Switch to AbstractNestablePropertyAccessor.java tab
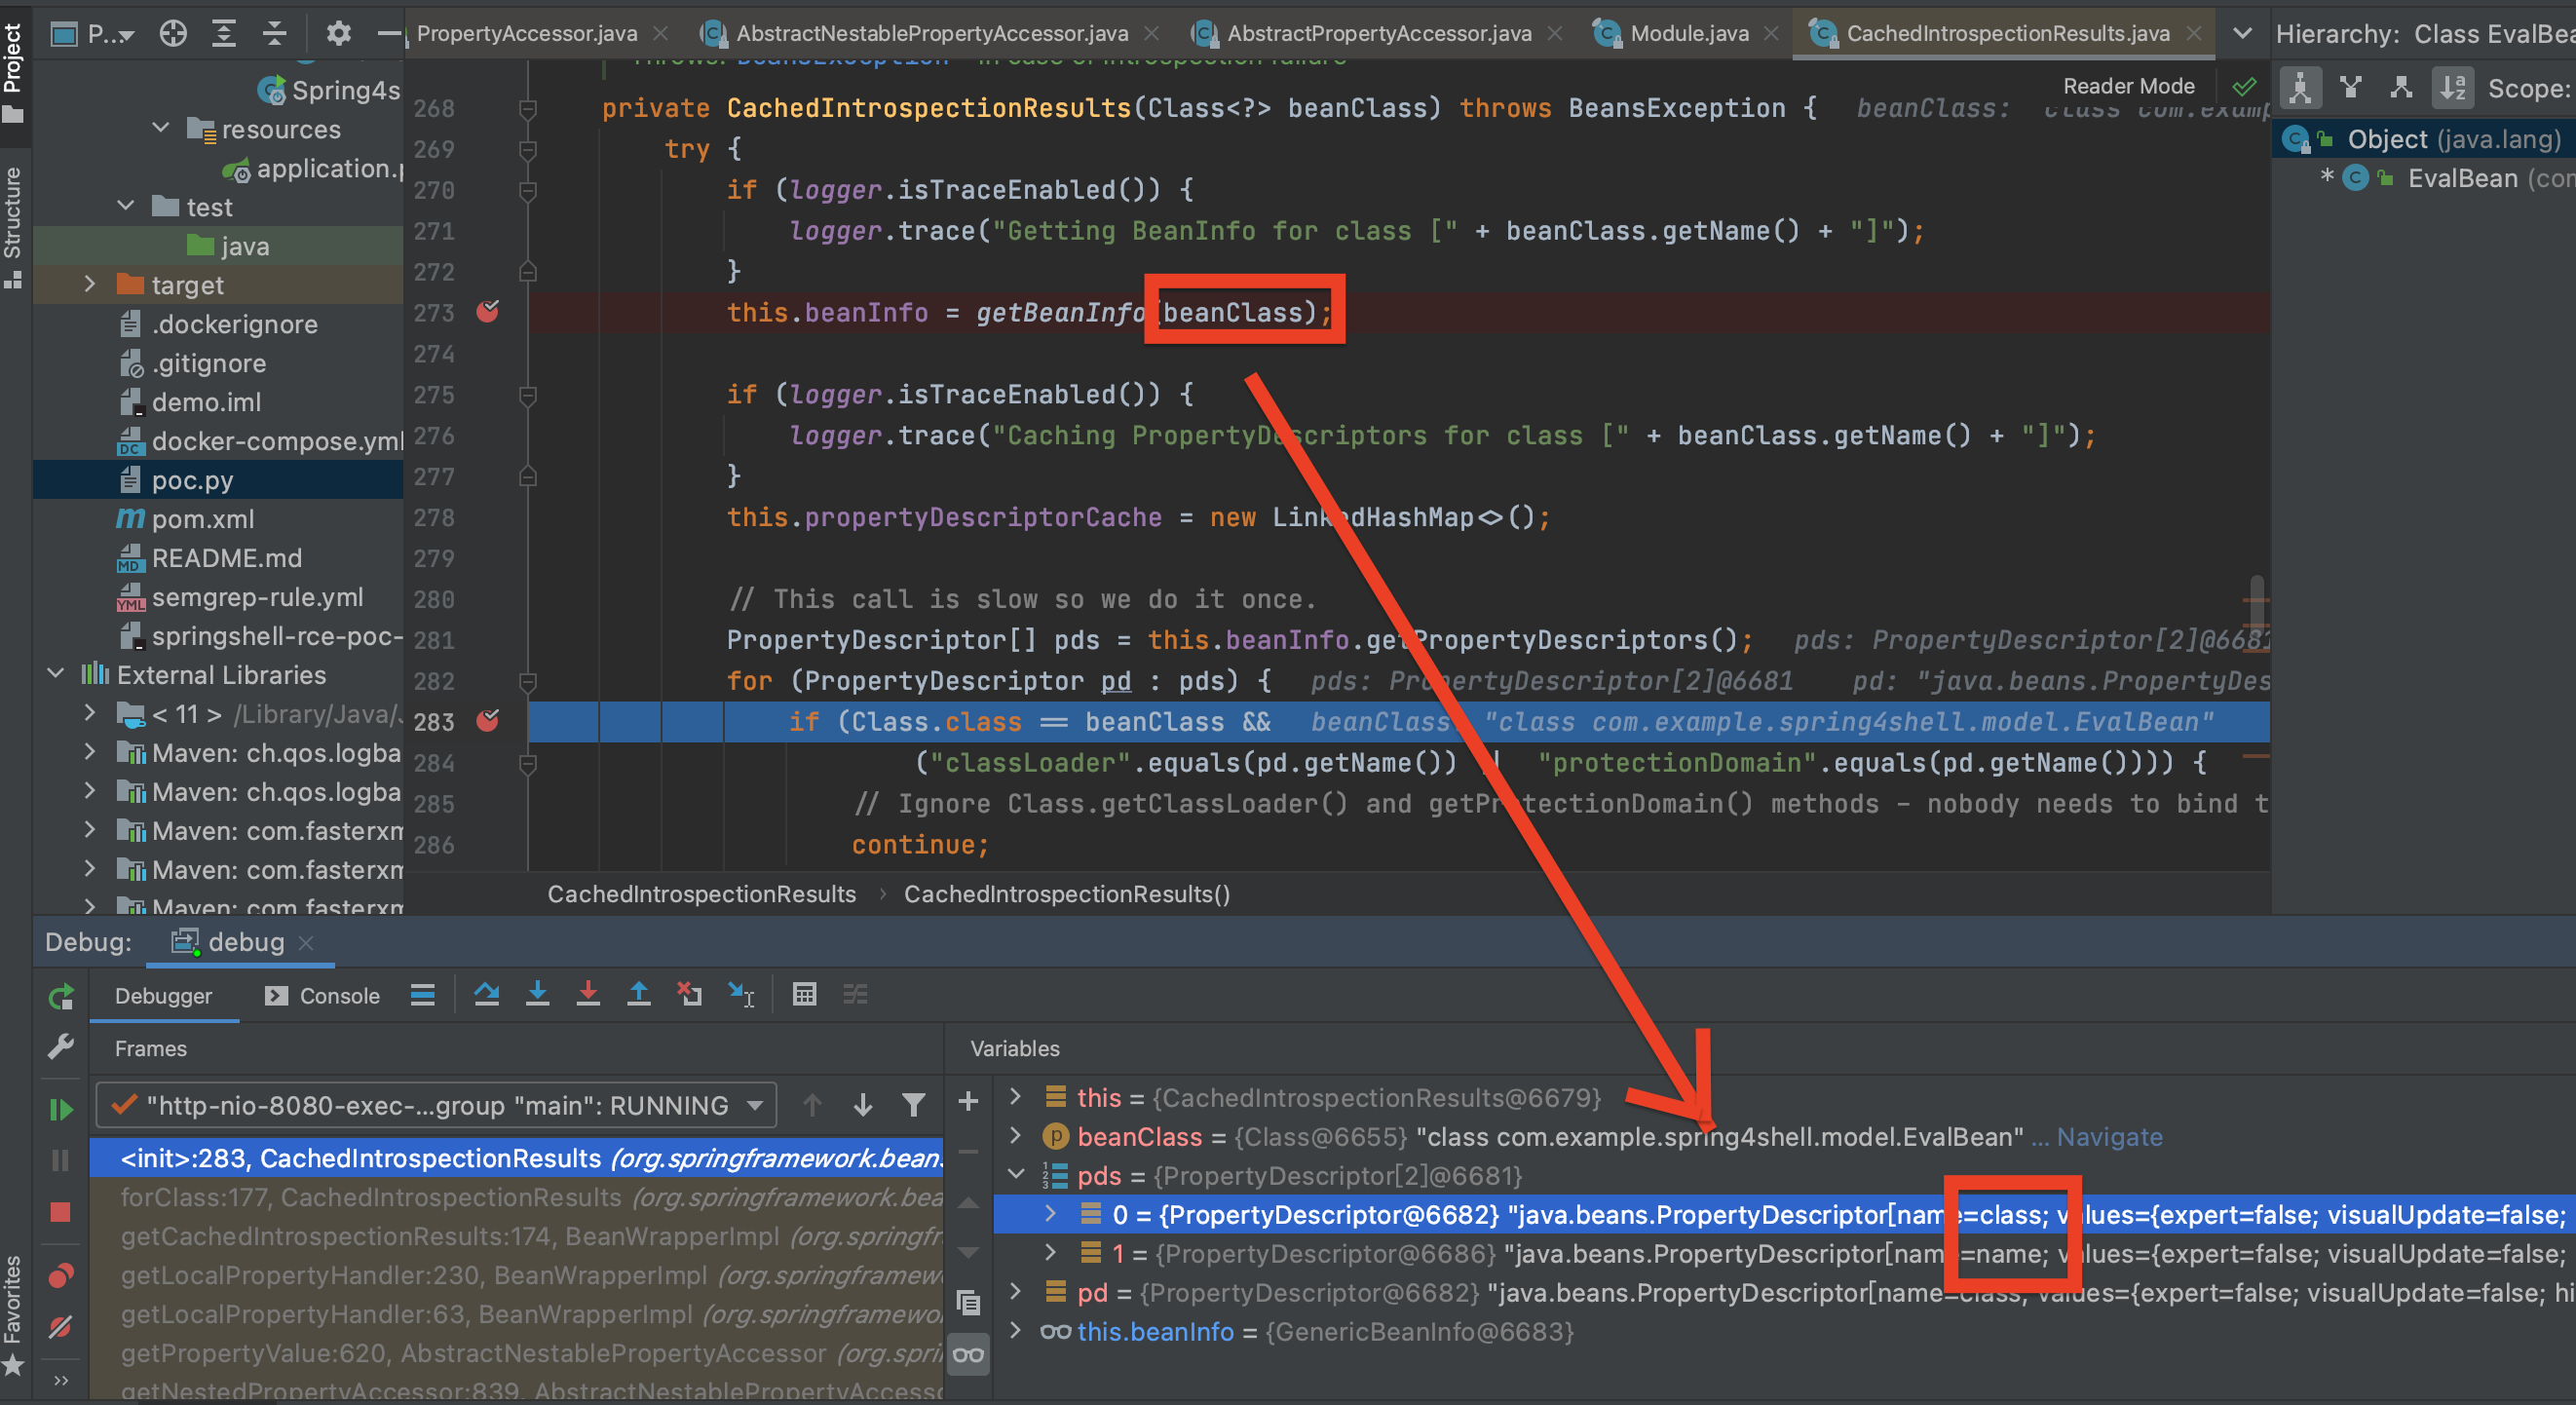The height and width of the screenshot is (1405, 2576). coord(932,33)
